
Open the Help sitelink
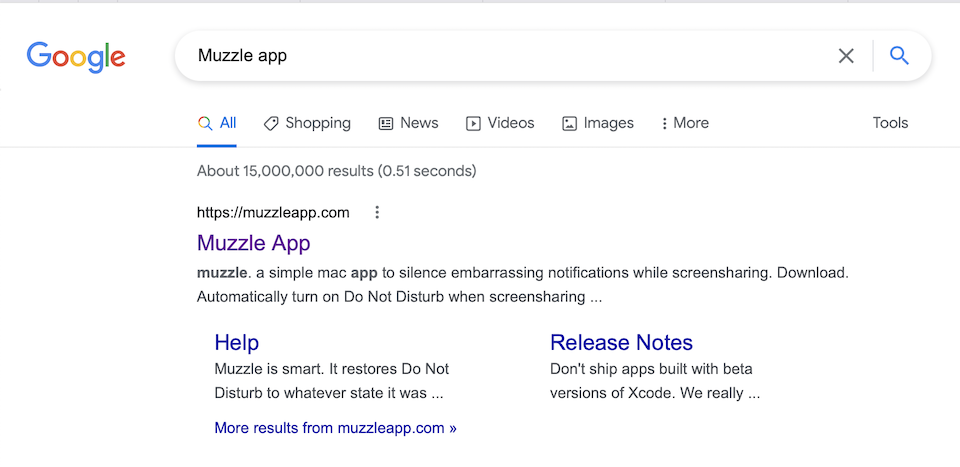237,343
